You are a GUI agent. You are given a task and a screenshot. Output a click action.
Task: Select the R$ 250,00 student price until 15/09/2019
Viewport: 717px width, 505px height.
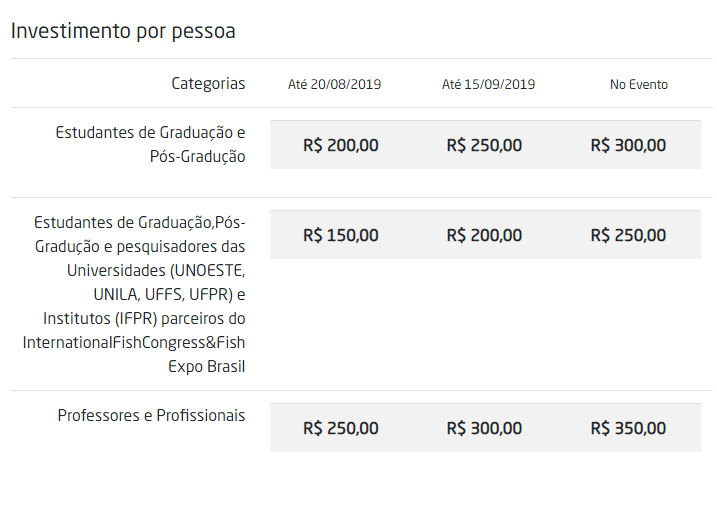point(484,145)
